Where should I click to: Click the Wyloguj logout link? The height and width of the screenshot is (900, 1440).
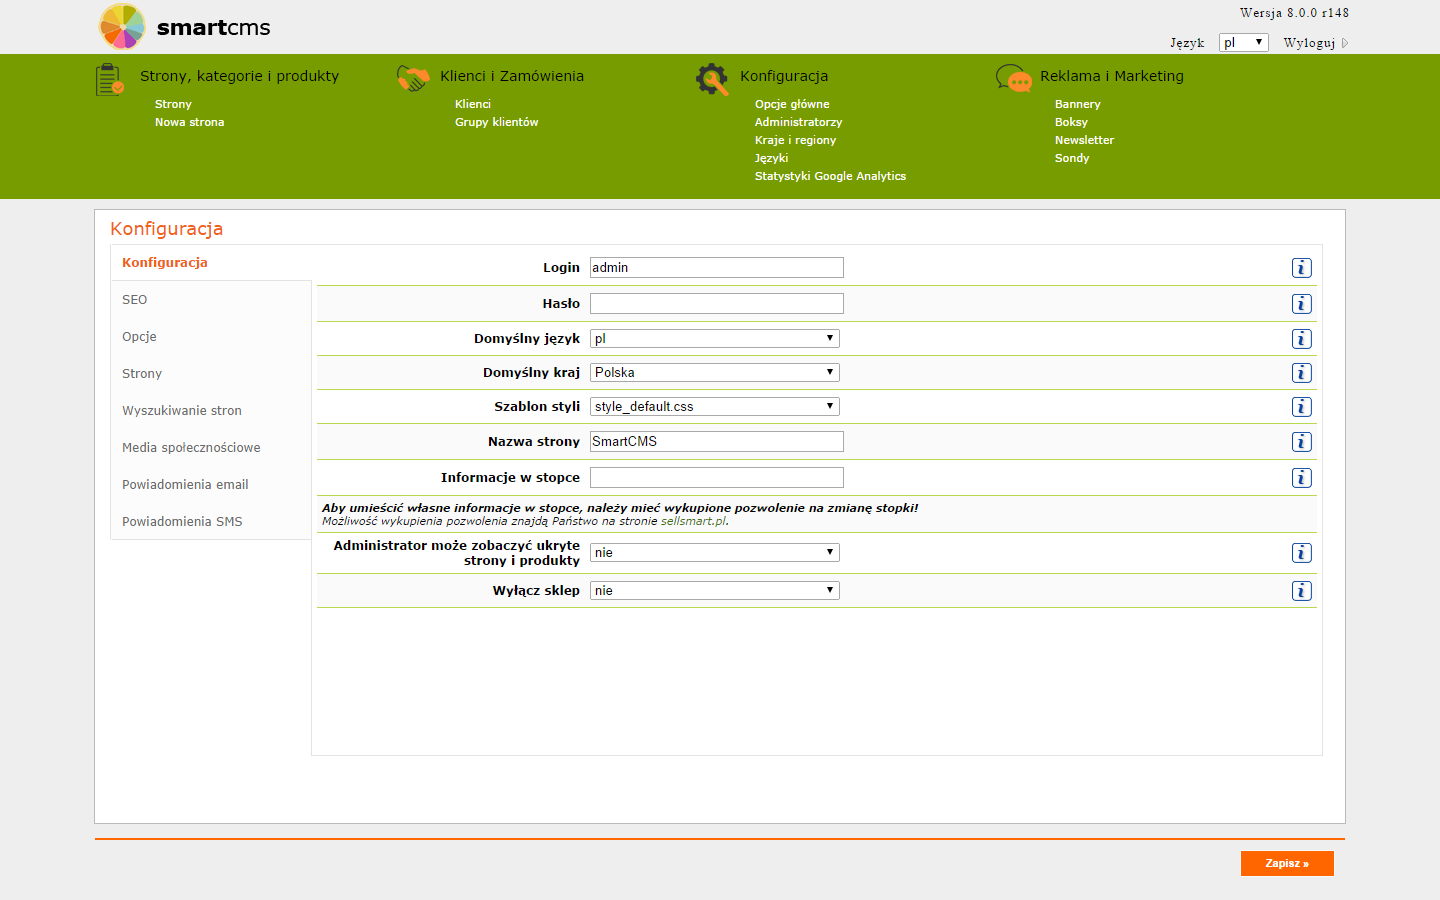tap(1309, 43)
